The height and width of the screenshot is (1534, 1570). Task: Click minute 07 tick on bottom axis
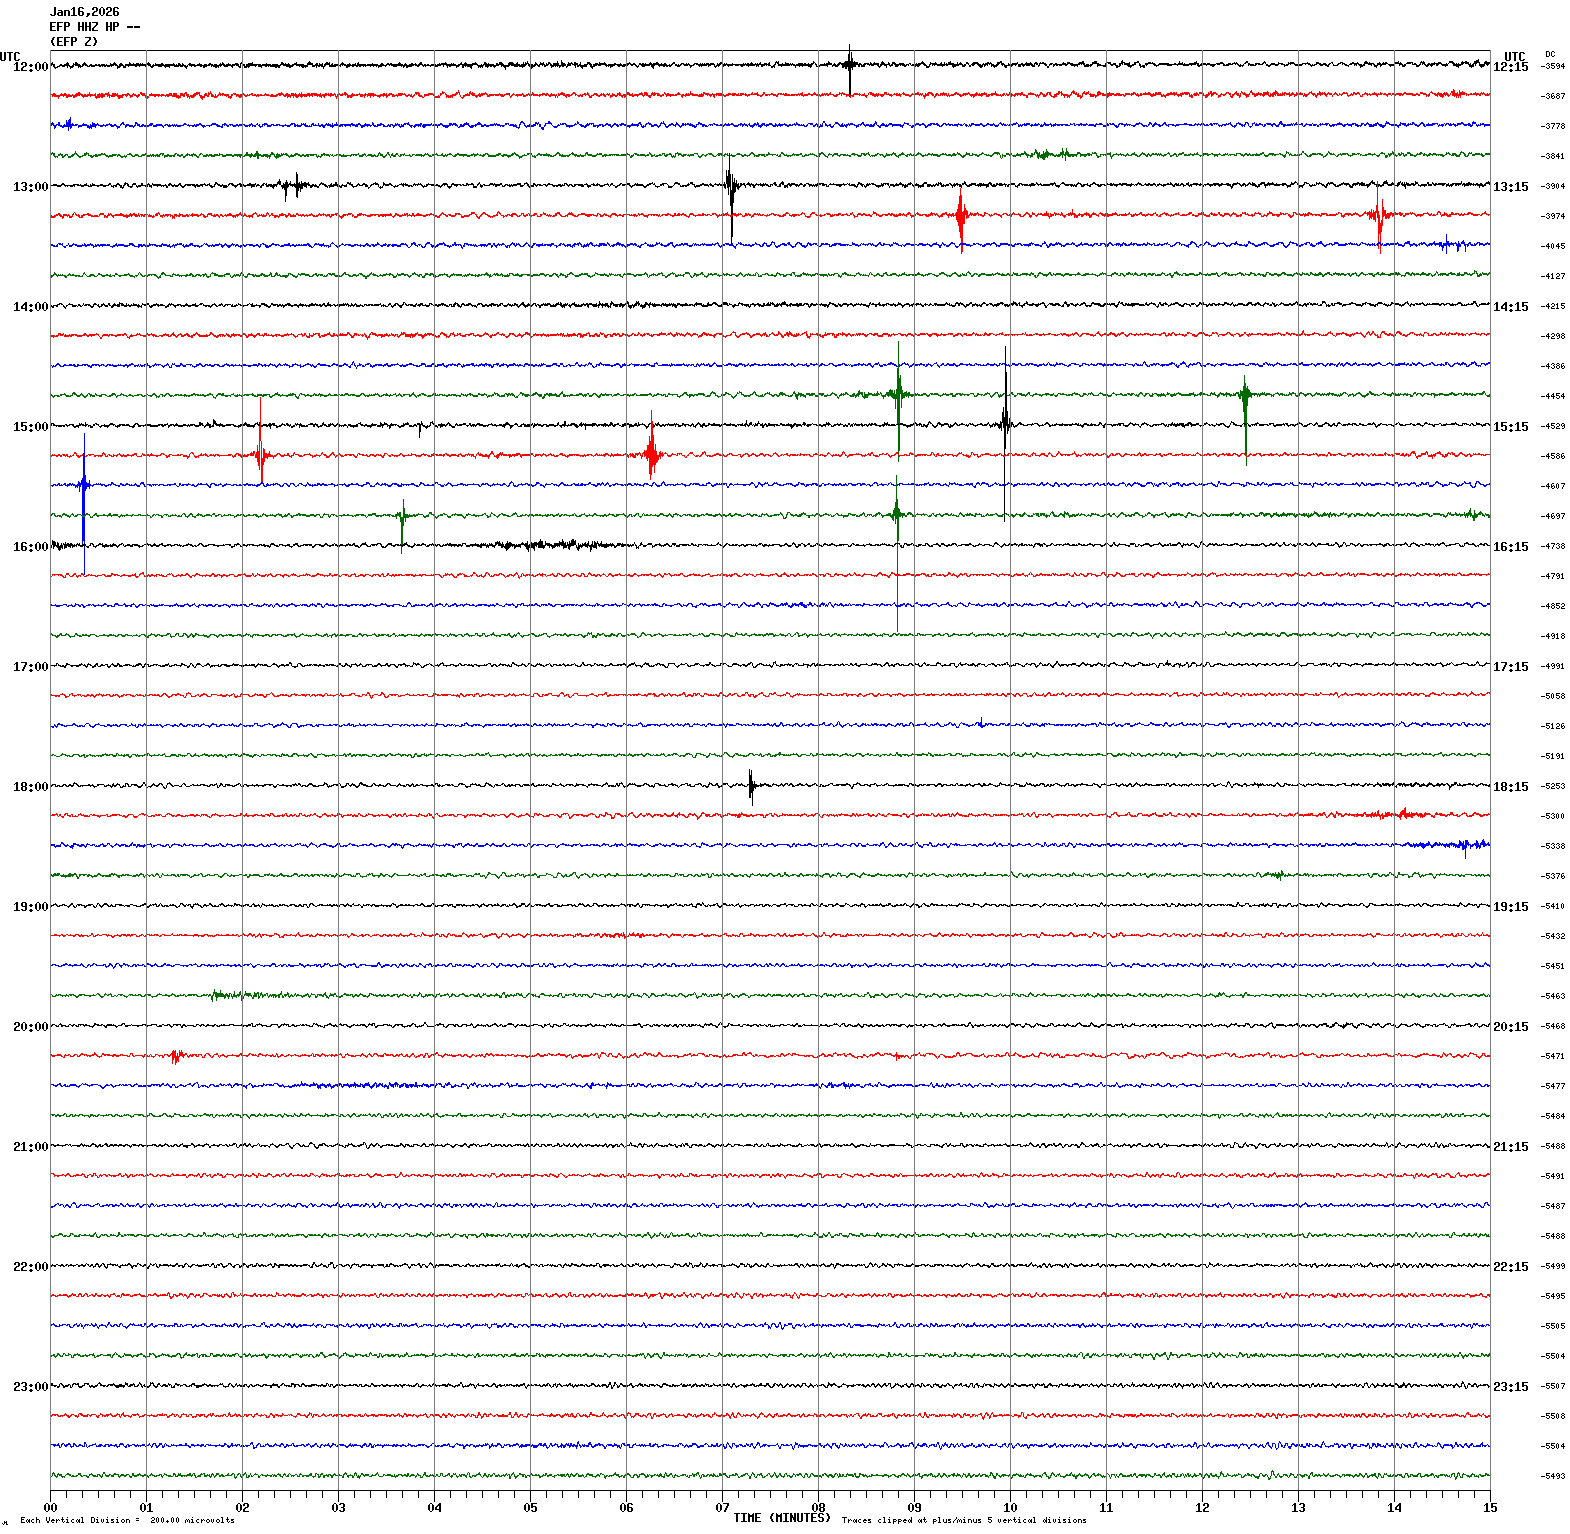722,1508
